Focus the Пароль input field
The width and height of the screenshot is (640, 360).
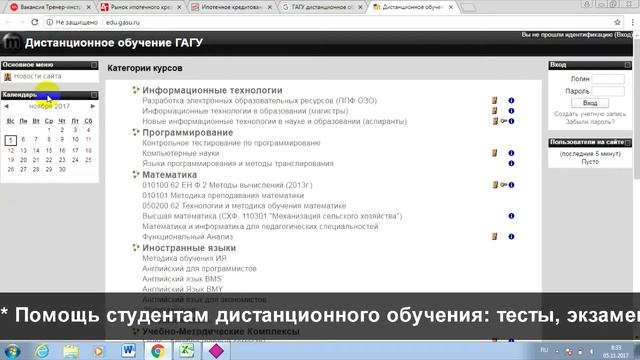pyautogui.click(x=608, y=91)
